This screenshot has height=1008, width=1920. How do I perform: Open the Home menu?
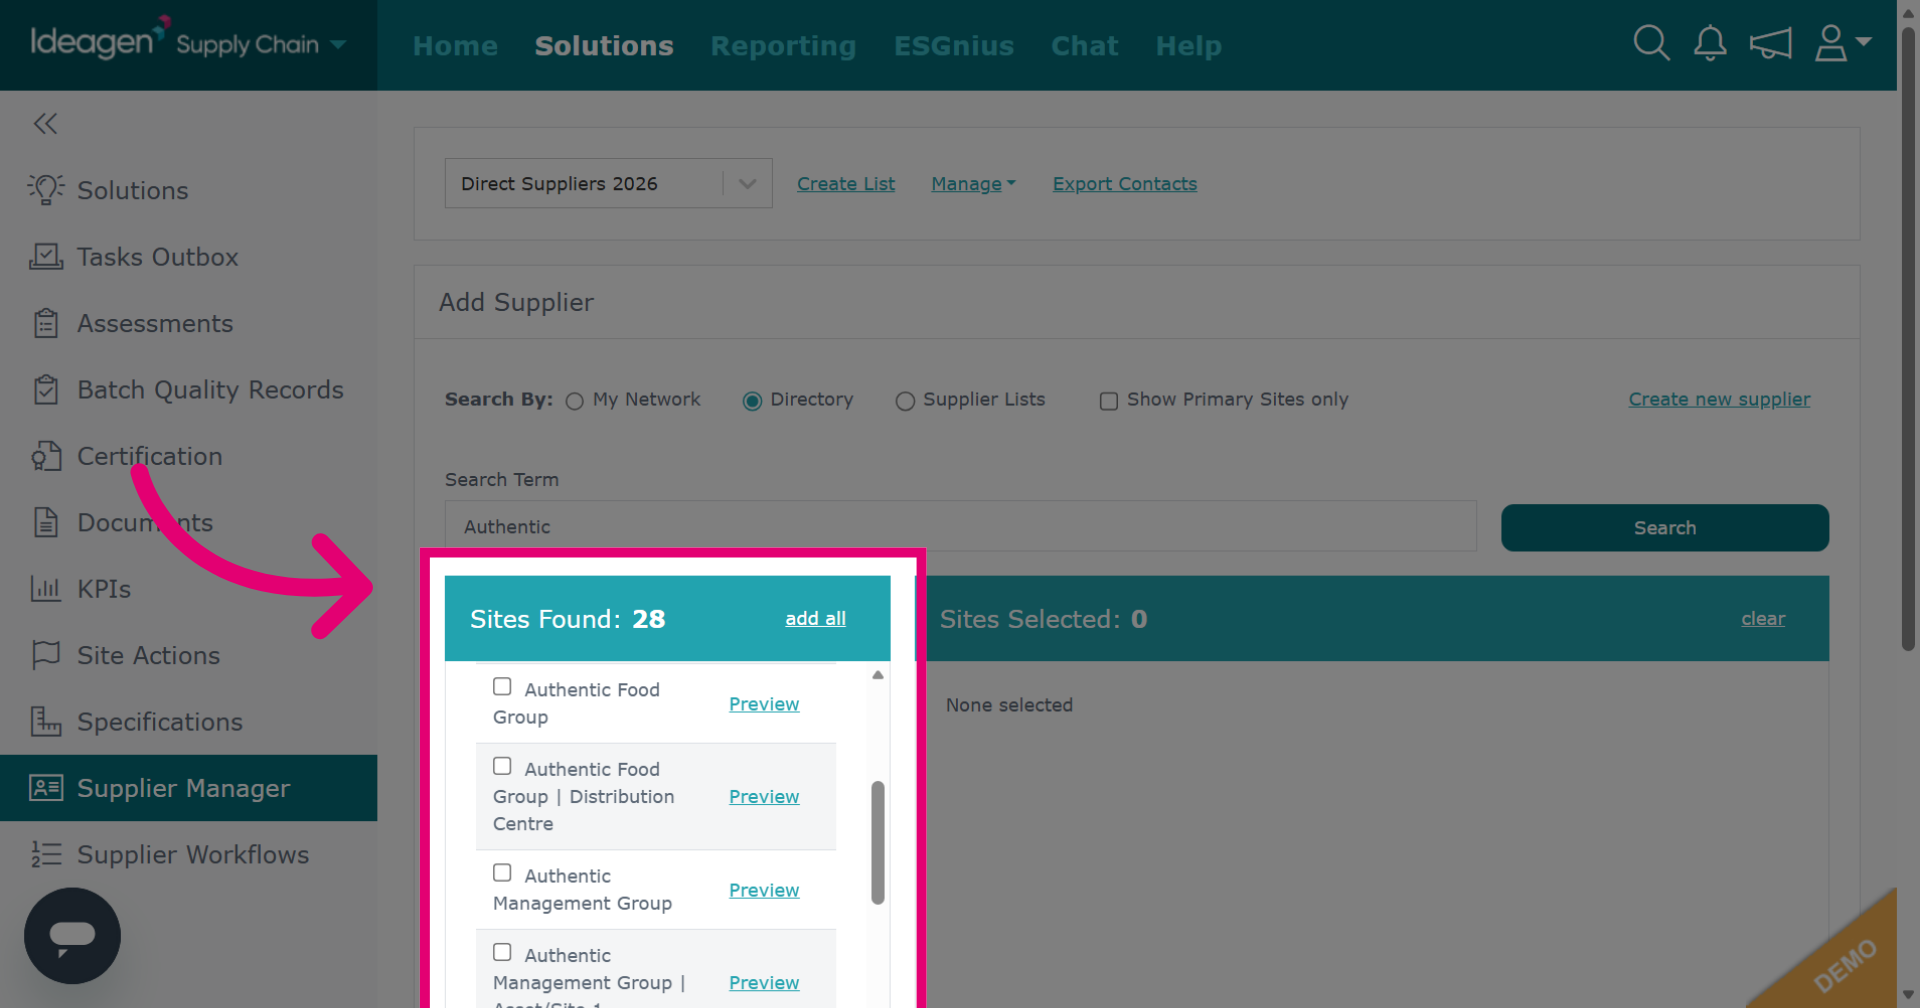coord(455,46)
